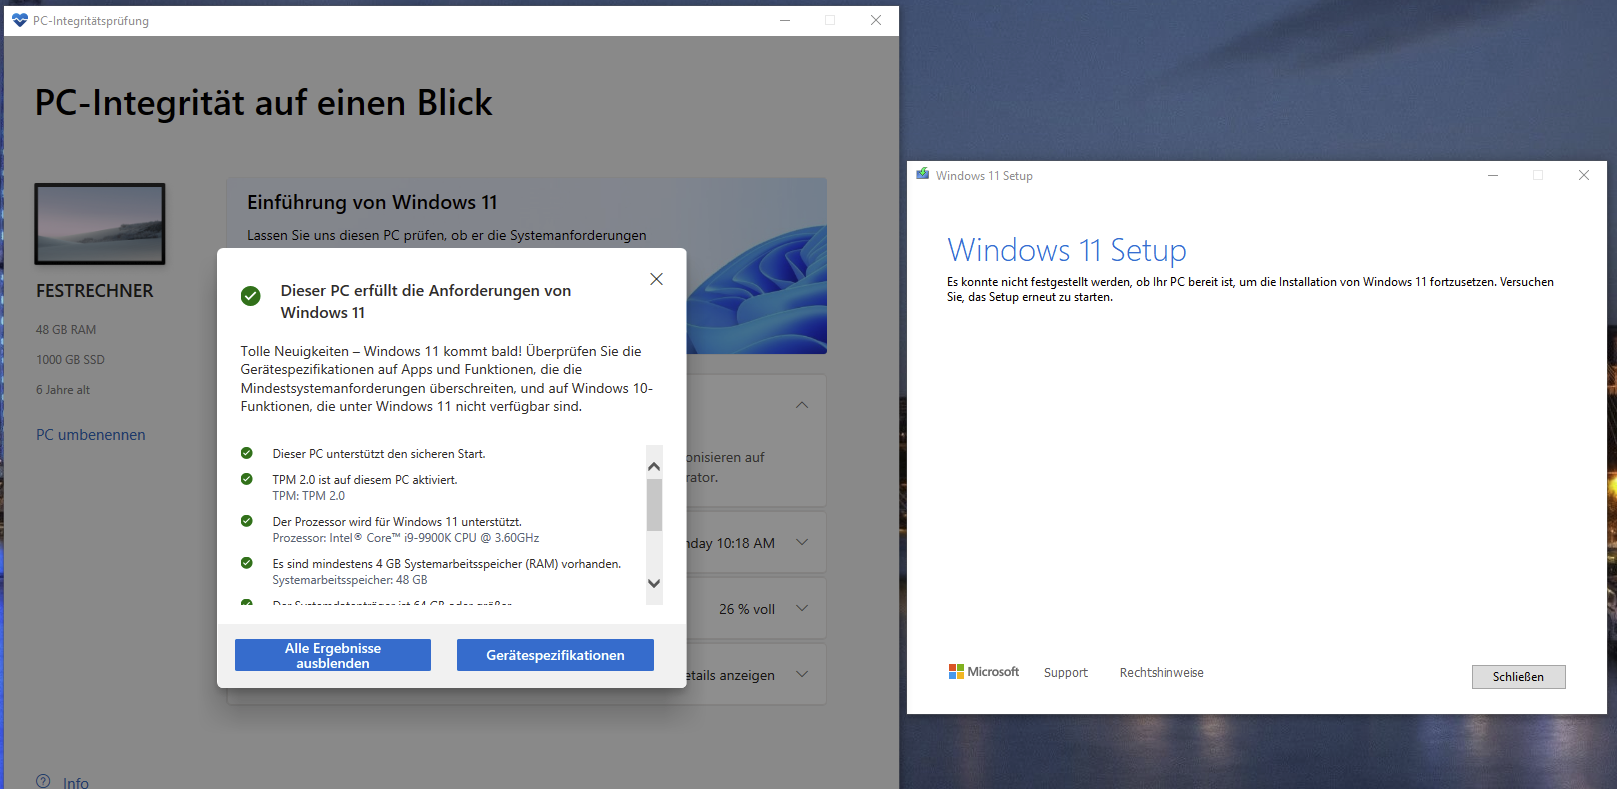Click the green check beside 'sicheren Start'
This screenshot has height=789, width=1617.
pos(247,453)
